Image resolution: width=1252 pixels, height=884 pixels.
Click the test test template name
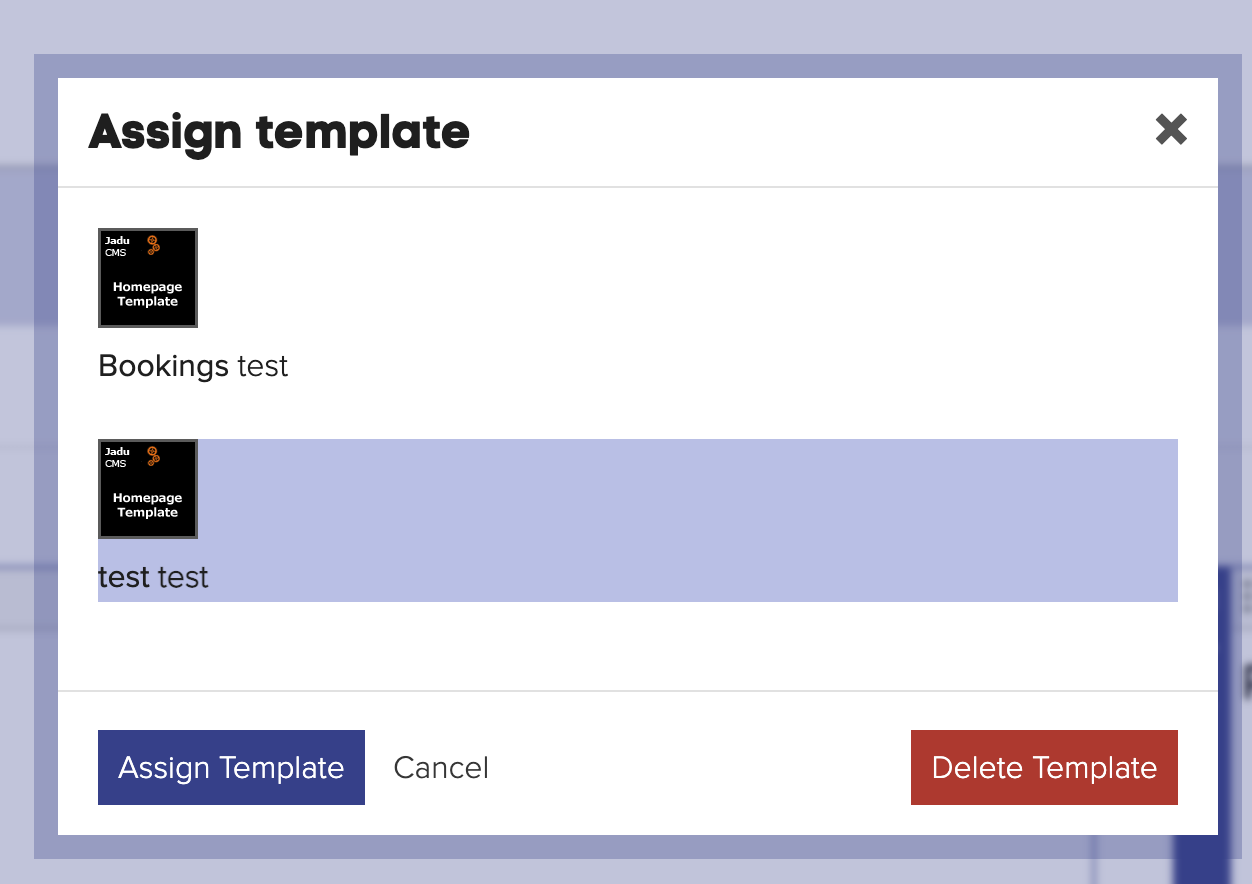(153, 577)
